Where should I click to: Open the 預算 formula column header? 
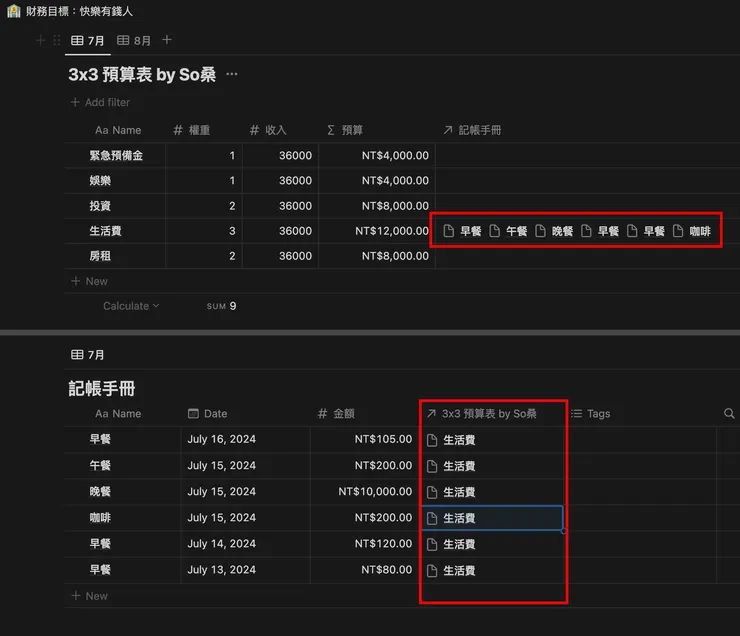click(x=345, y=130)
